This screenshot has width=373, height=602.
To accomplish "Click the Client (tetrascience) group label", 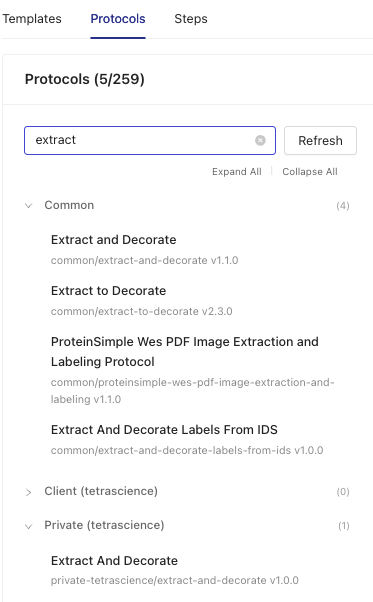I will [101, 491].
